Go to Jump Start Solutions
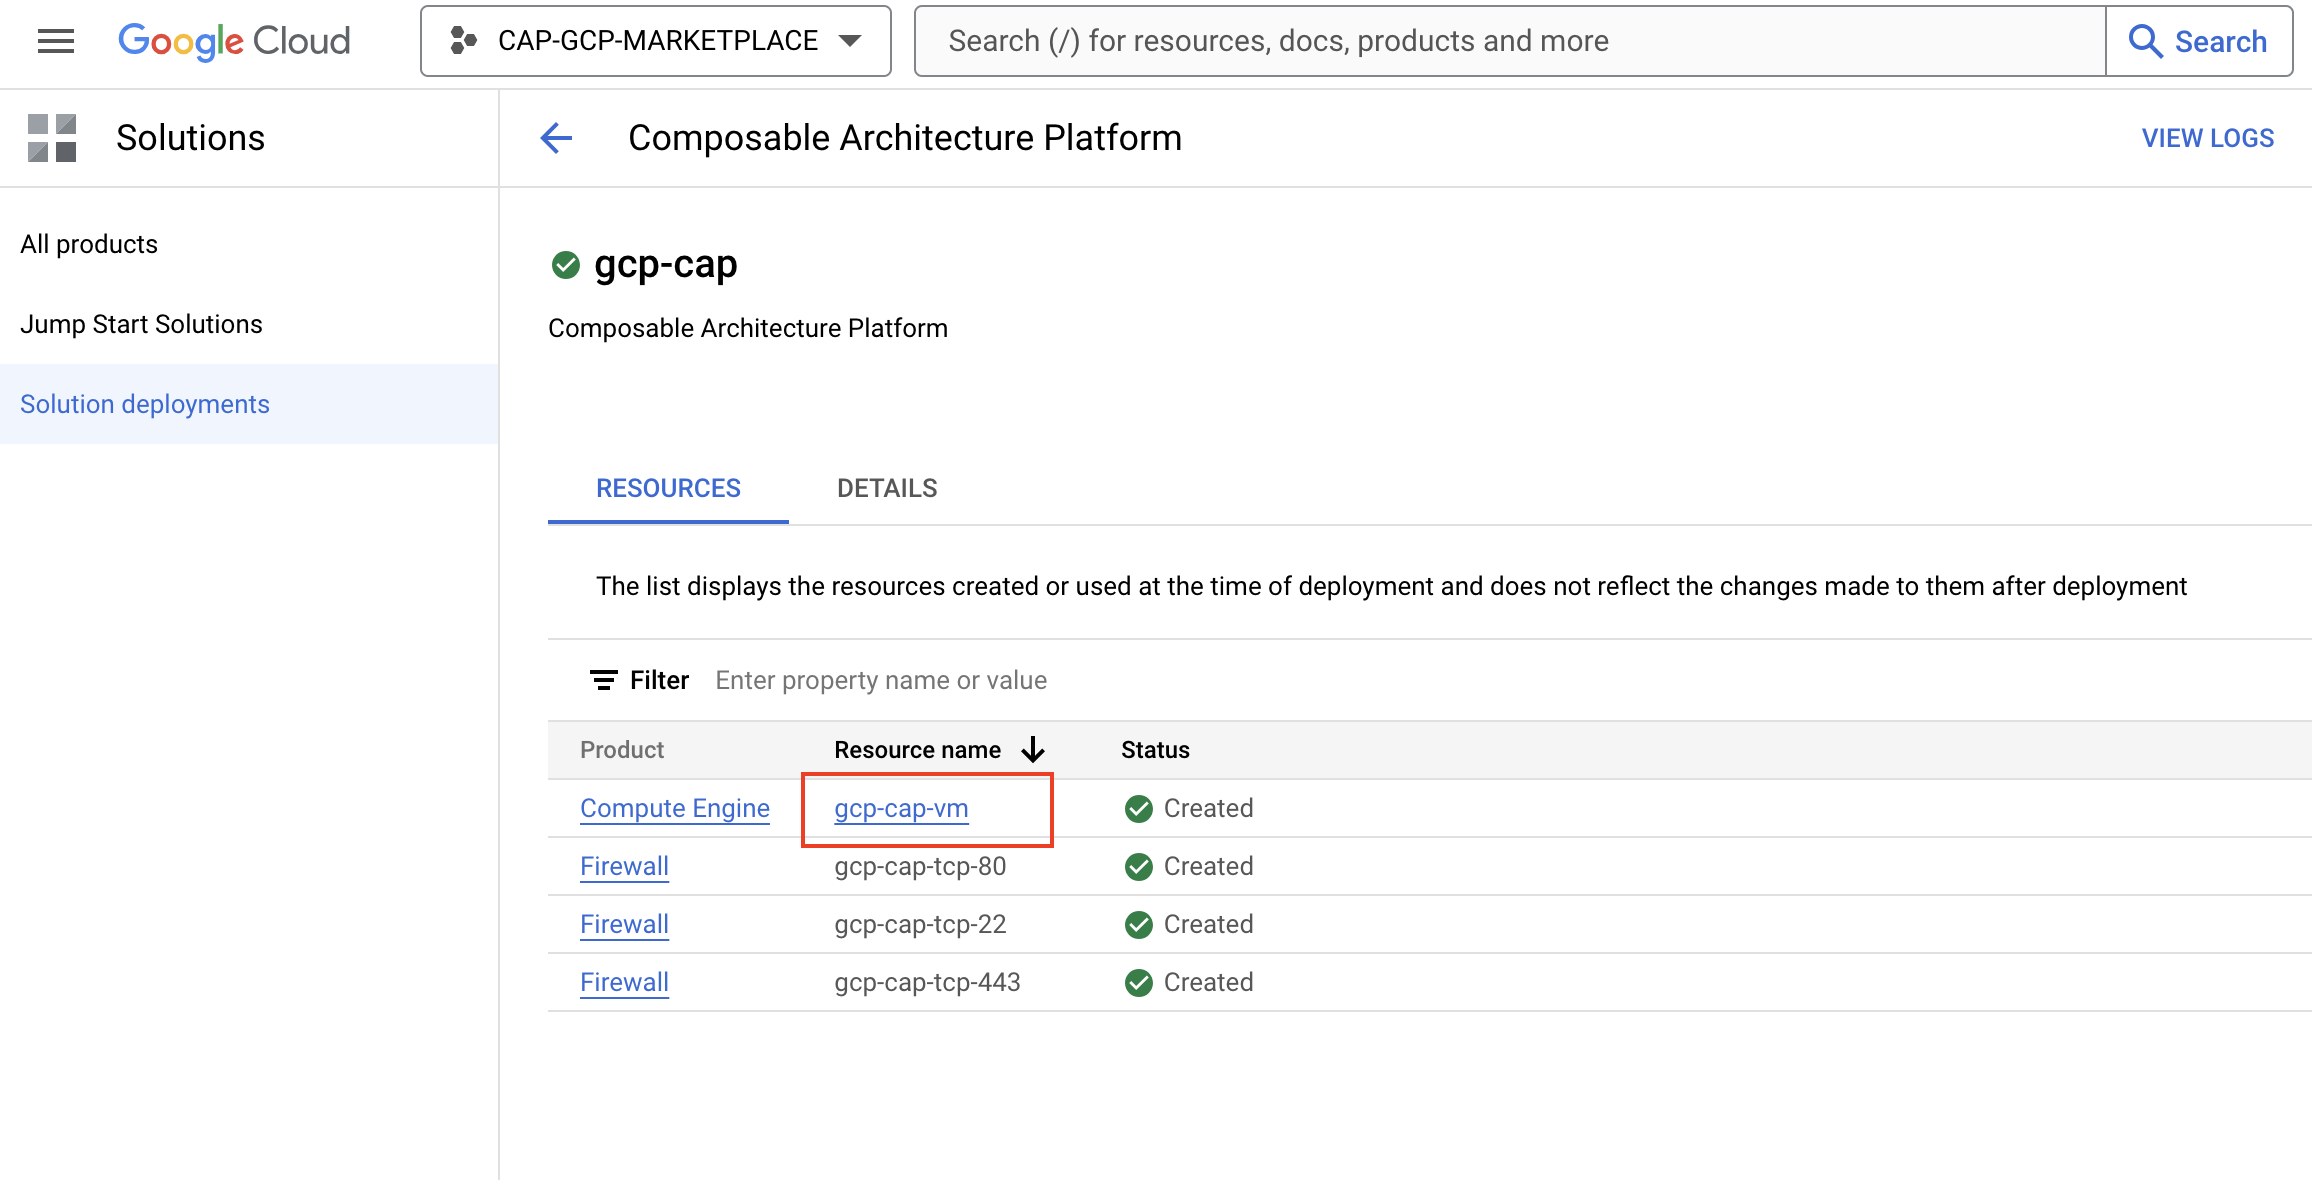 click(141, 325)
